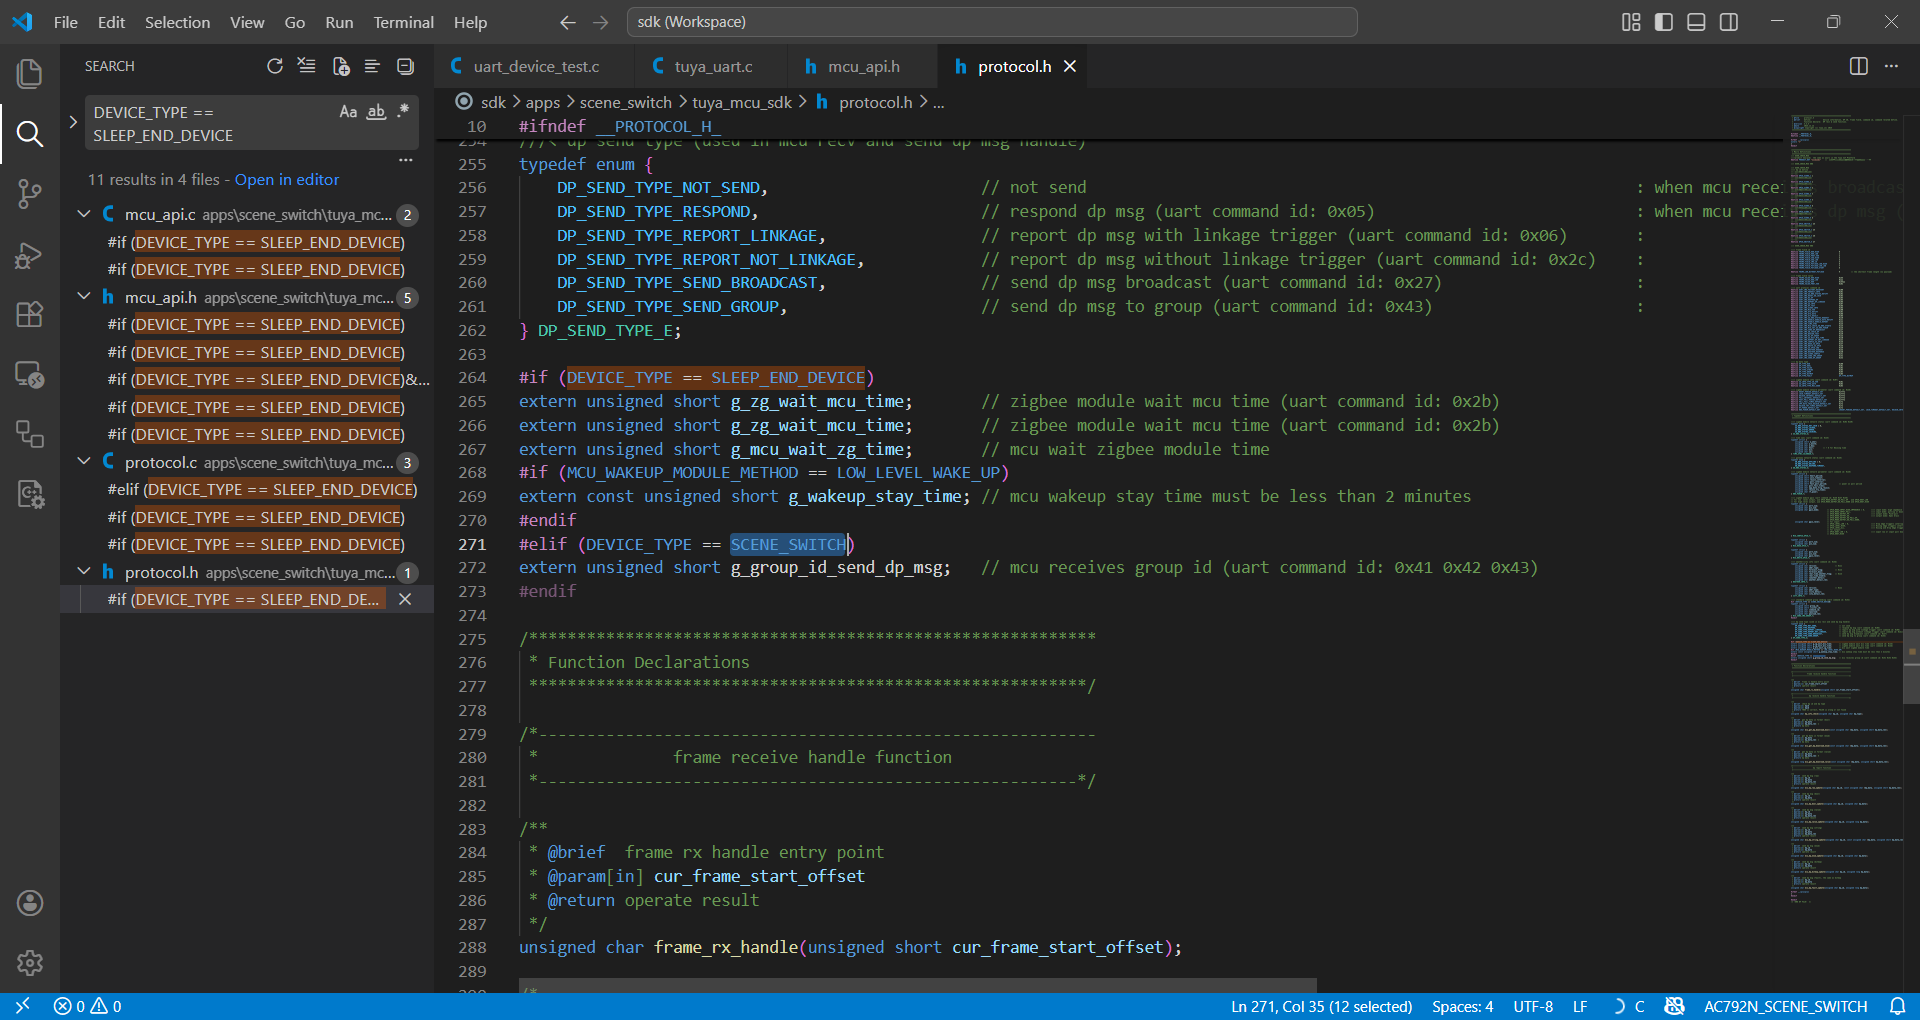This screenshot has height=1020, width=1920.
Task: Collapse mcu_api.c search results group
Action: point(85,214)
